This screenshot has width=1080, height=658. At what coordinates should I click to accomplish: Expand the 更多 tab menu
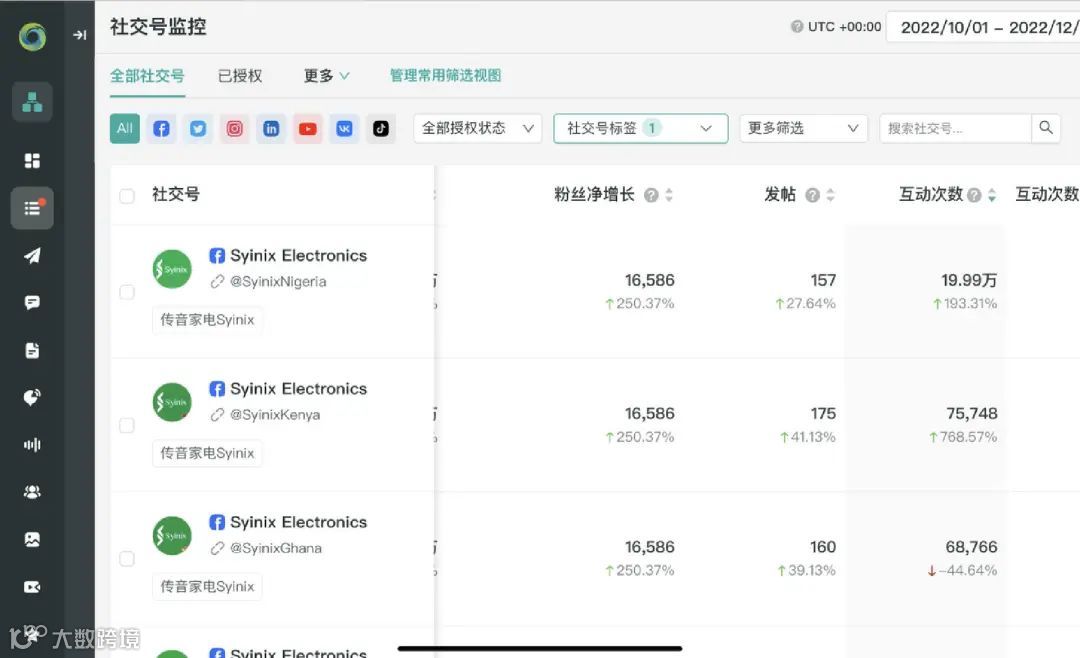point(326,76)
